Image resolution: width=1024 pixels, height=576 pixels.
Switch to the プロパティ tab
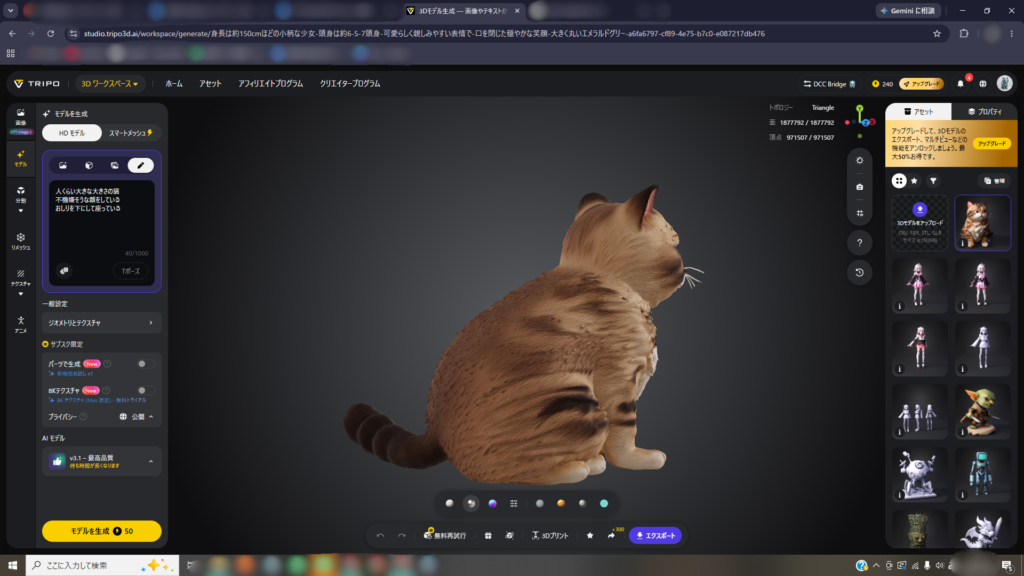[x=984, y=112]
